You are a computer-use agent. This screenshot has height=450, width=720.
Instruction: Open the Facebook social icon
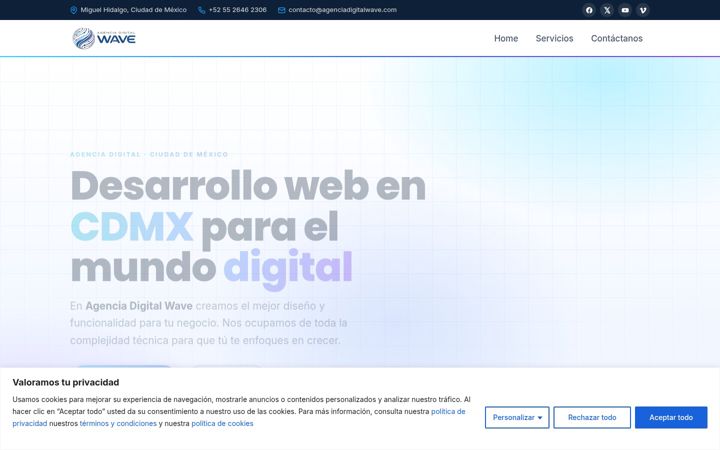click(x=589, y=10)
